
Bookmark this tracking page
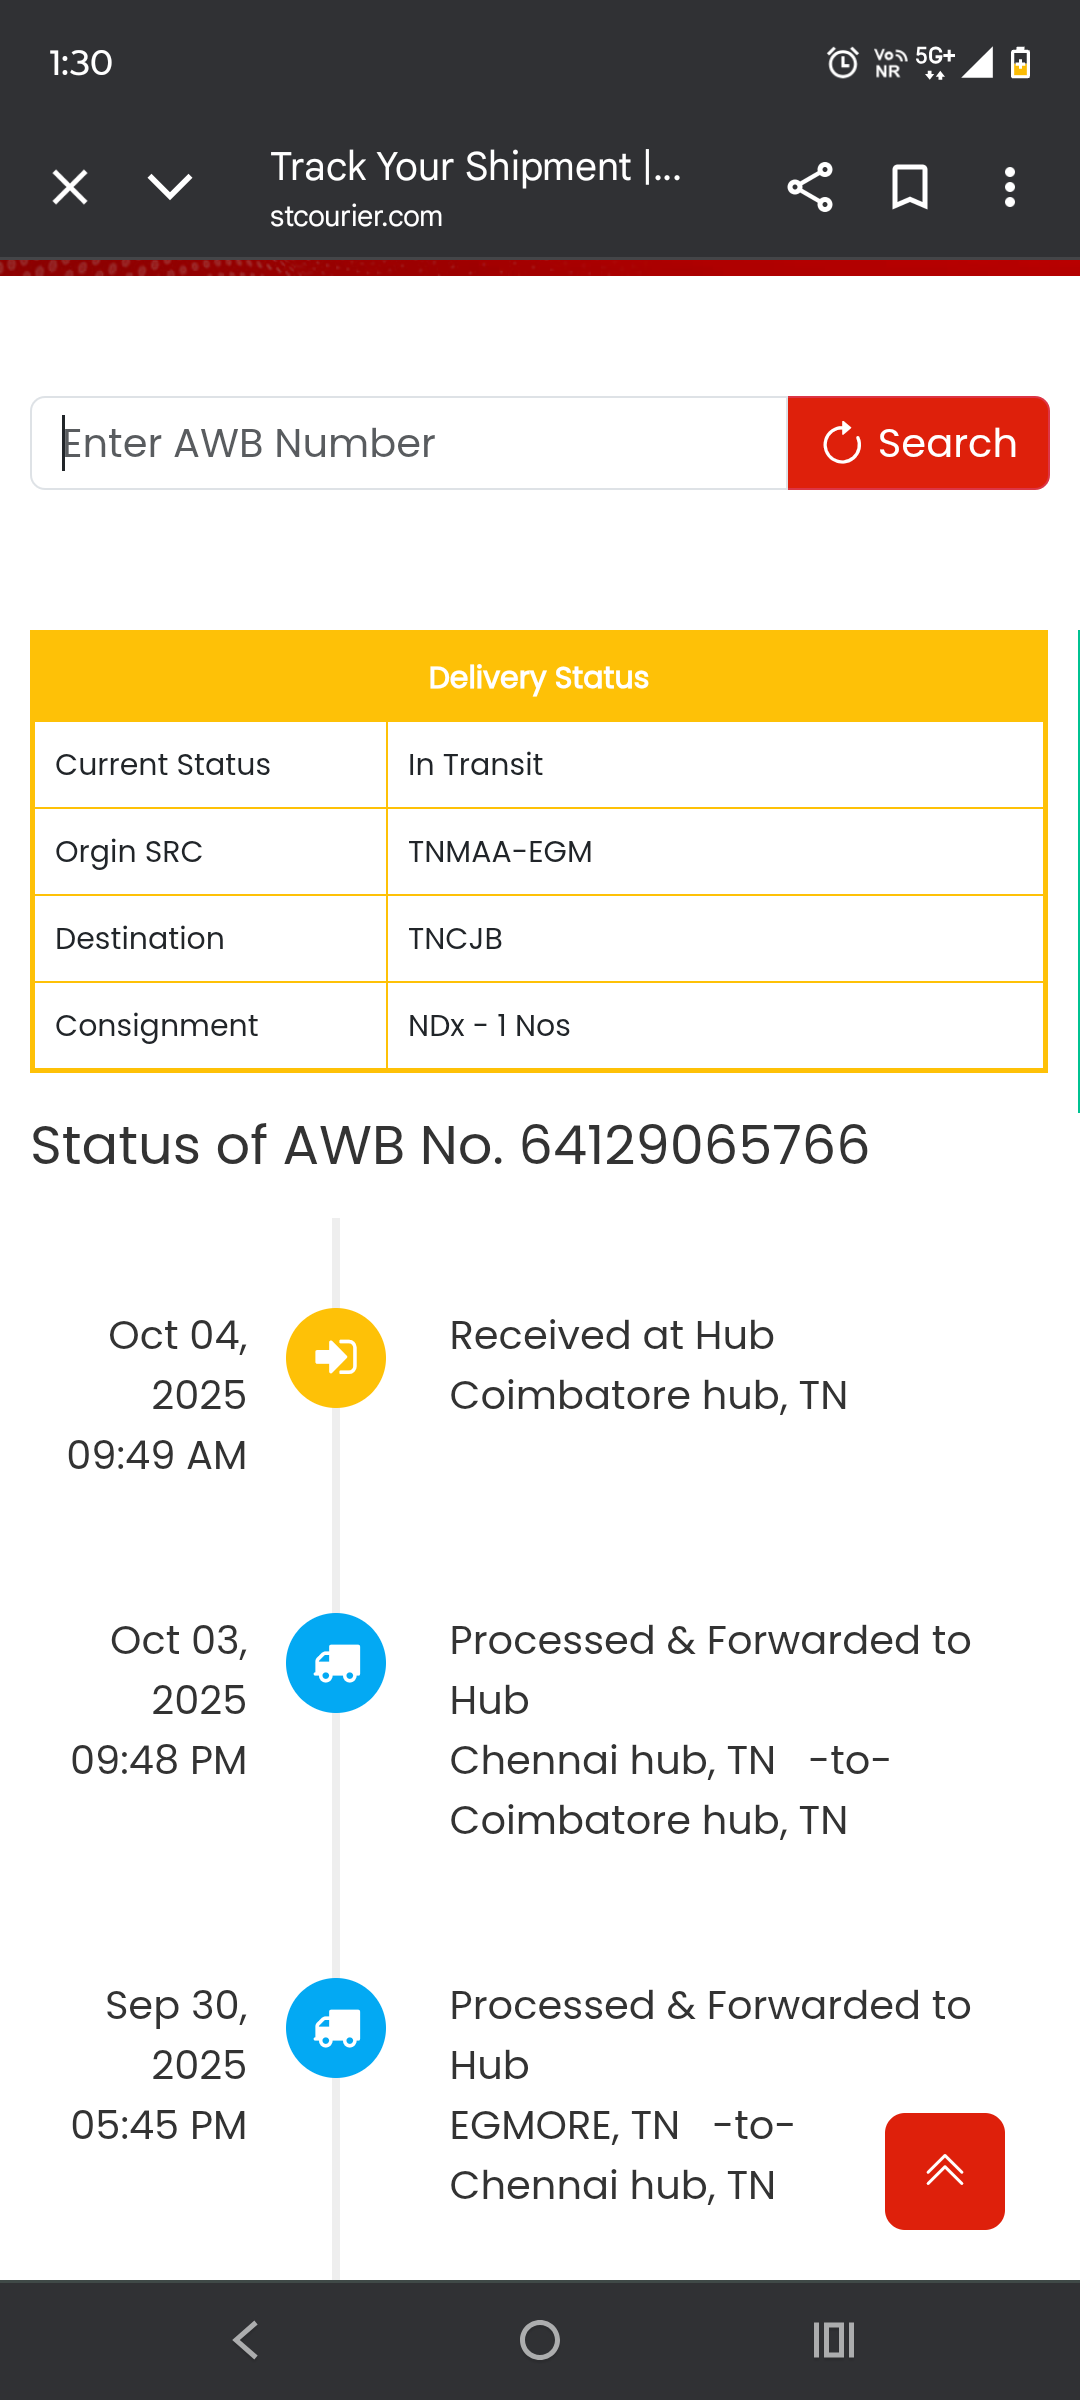(x=909, y=187)
